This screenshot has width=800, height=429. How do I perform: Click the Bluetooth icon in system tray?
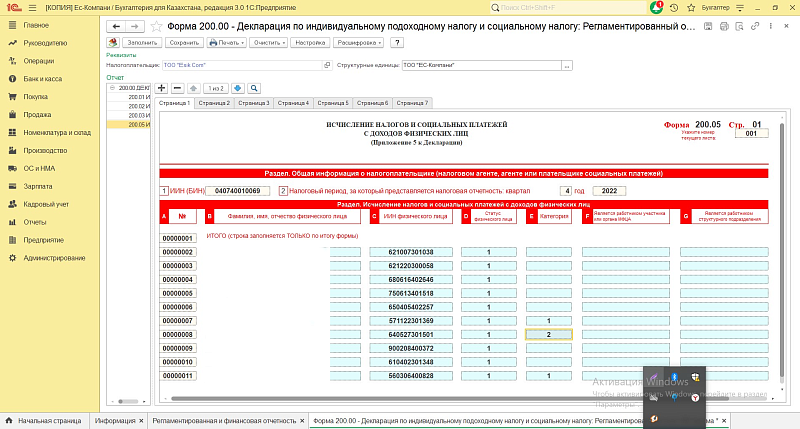tap(674, 375)
